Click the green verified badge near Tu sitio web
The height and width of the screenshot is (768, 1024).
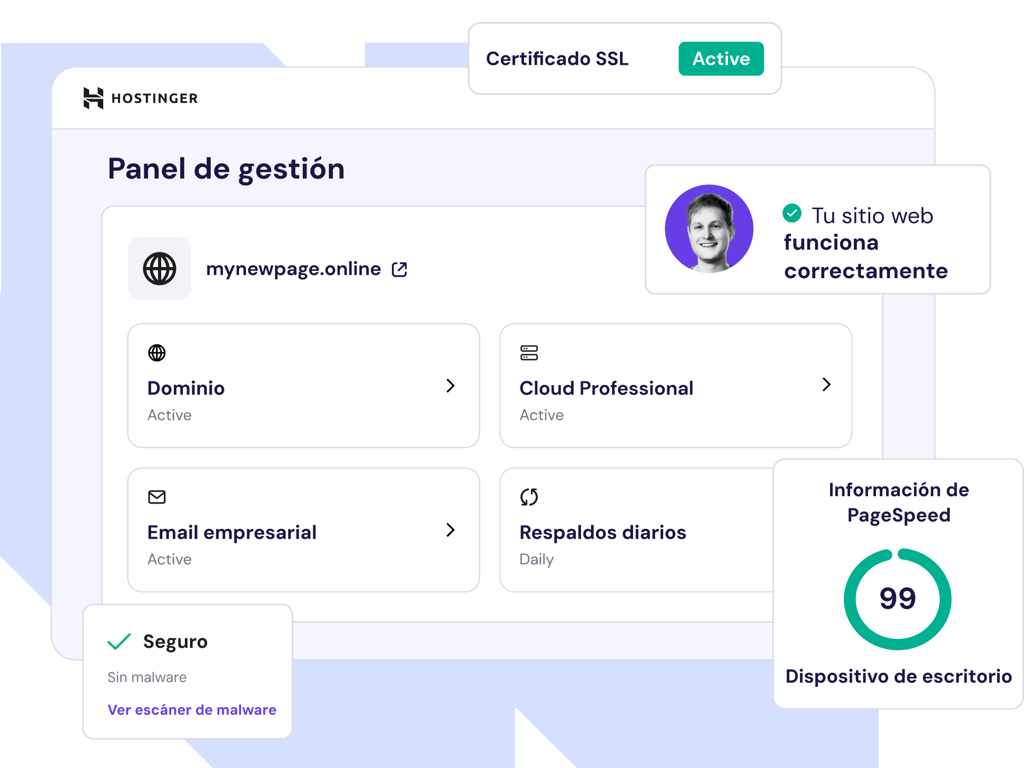pyautogui.click(x=792, y=213)
